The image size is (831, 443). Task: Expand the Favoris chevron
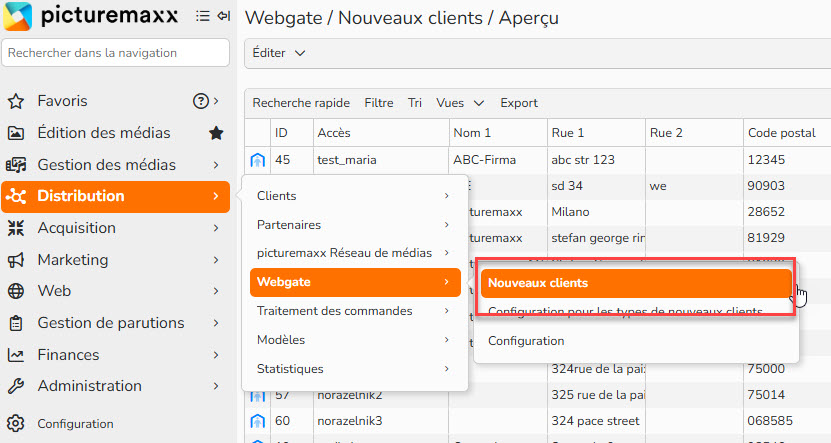pyautogui.click(x=216, y=101)
